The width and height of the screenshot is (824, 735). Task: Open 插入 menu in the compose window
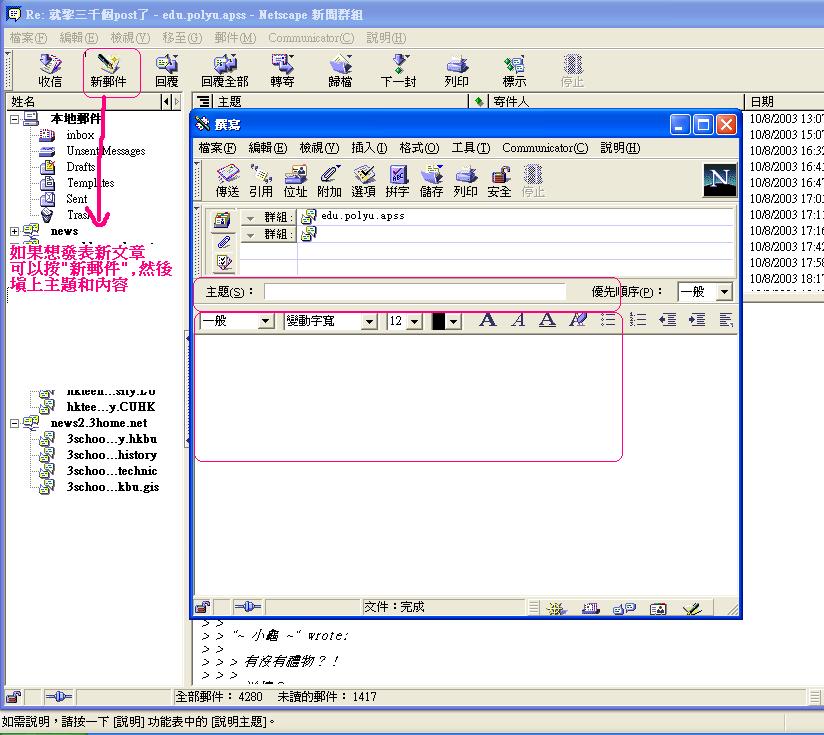pyautogui.click(x=369, y=148)
